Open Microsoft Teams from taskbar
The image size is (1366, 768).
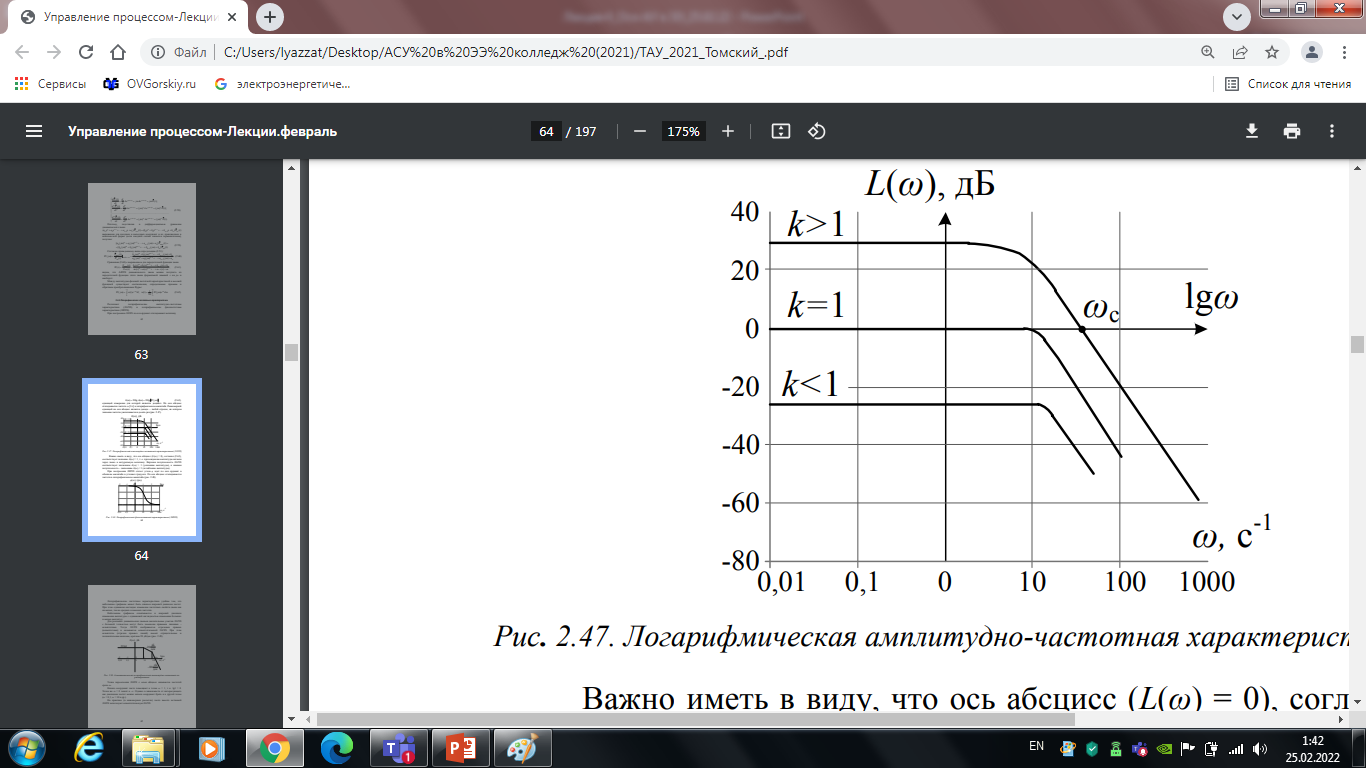click(x=399, y=747)
